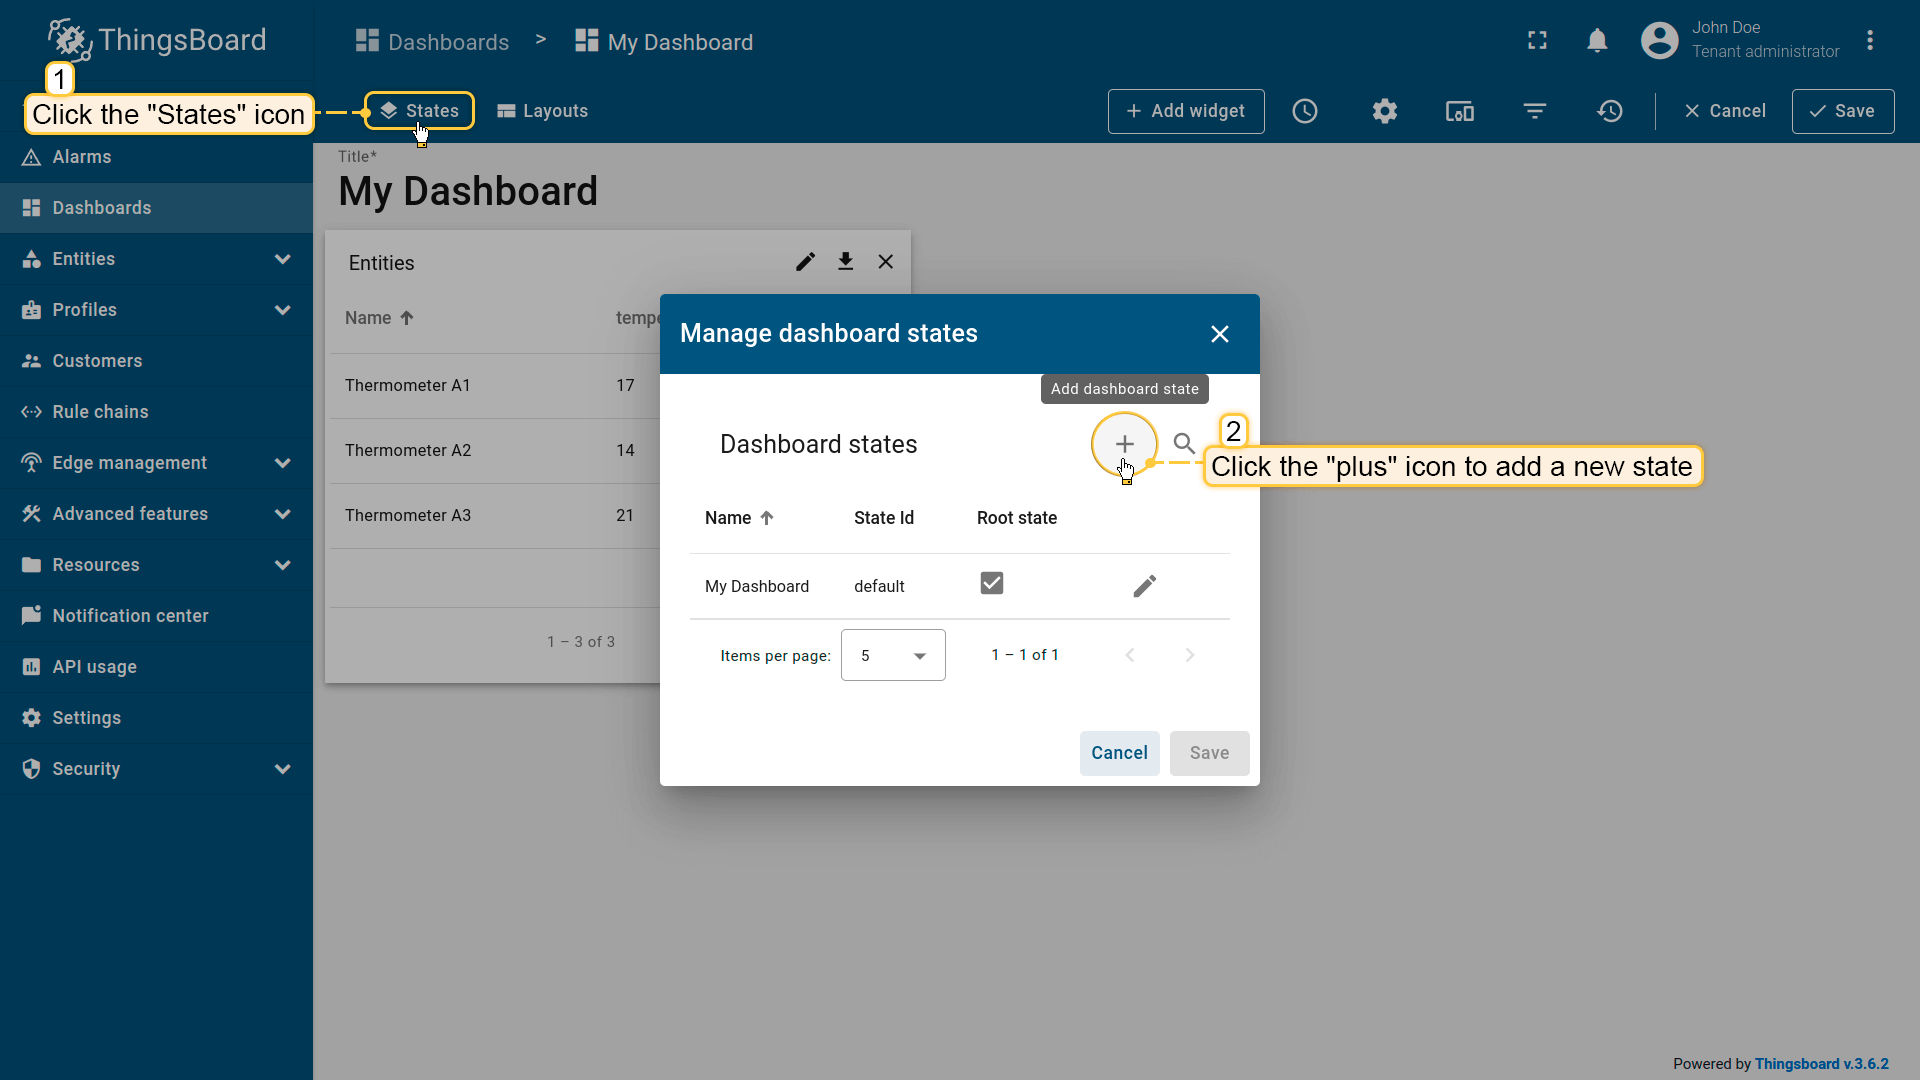Open the timewindow clock icon in toolbar
The width and height of the screenshot is (1920, 1080).
[1304, 111]
